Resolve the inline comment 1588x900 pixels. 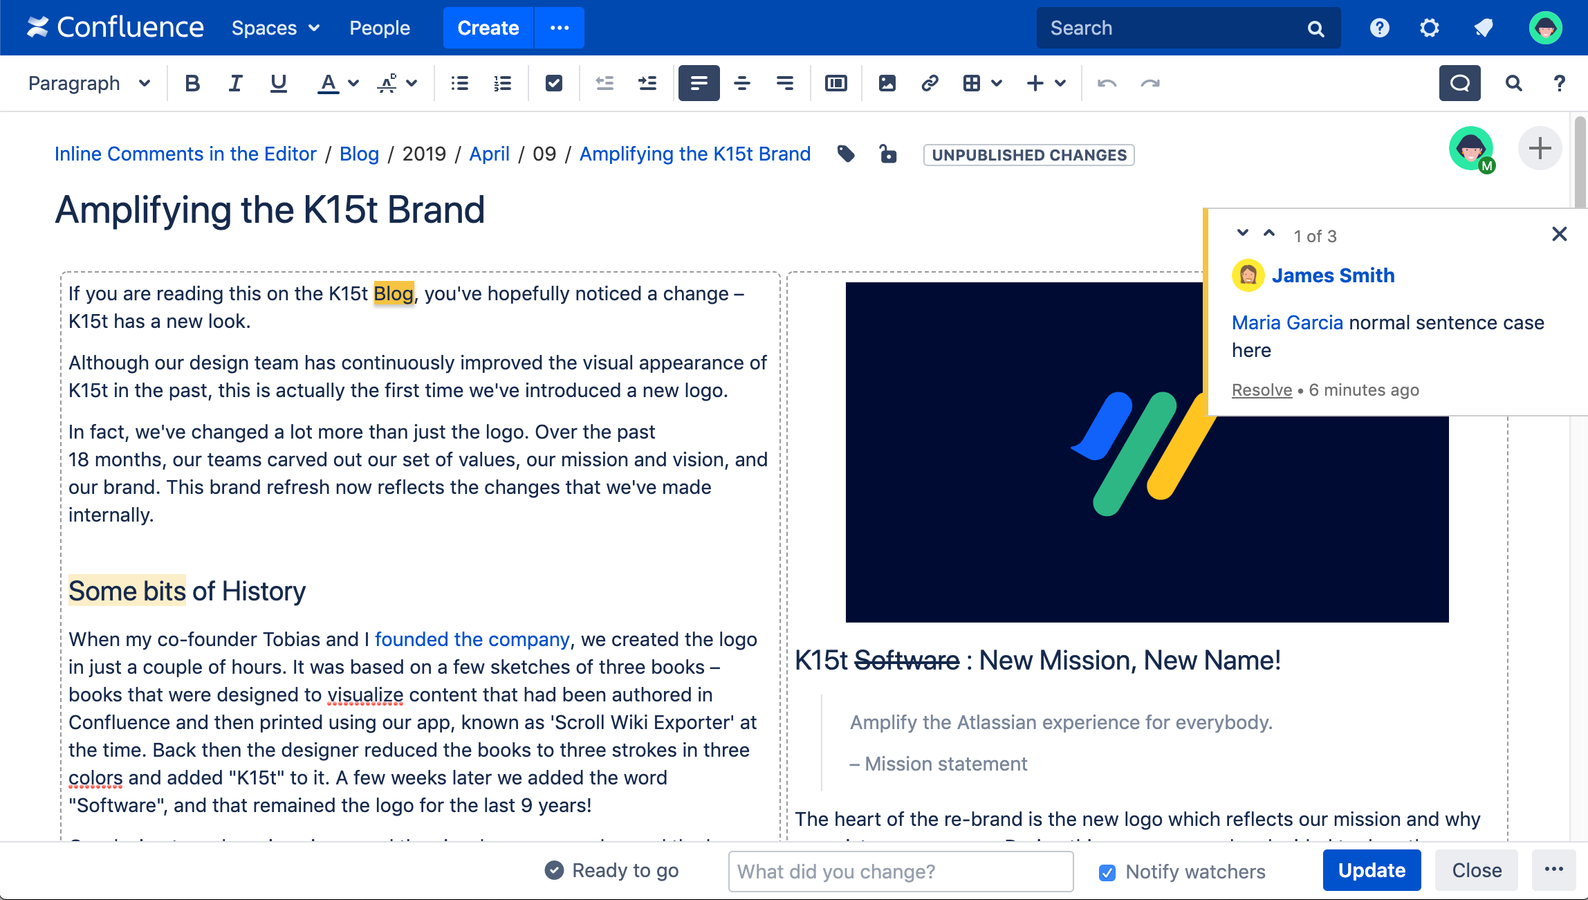1262,390
